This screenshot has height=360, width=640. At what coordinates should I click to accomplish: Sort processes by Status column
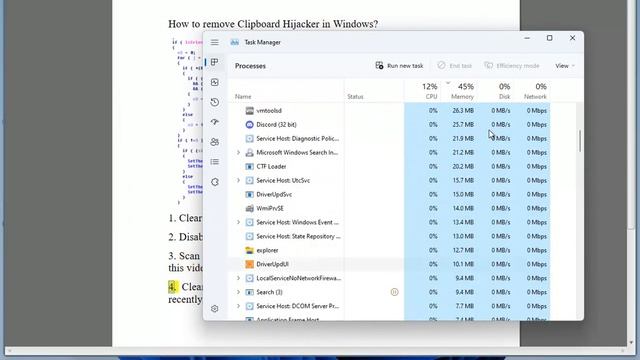[x=355, y=97]
